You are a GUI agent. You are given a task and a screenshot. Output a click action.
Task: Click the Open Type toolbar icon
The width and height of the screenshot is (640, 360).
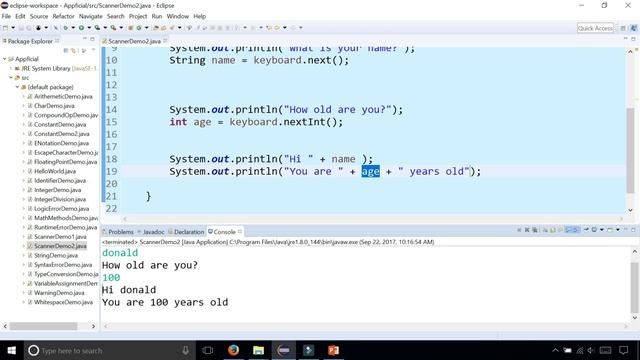[x=155, y=28]
